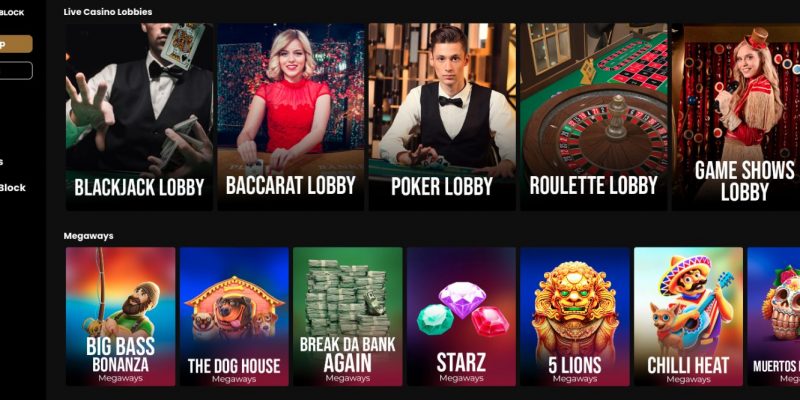Click the gold button in sidebar

(x=16, y=44)
